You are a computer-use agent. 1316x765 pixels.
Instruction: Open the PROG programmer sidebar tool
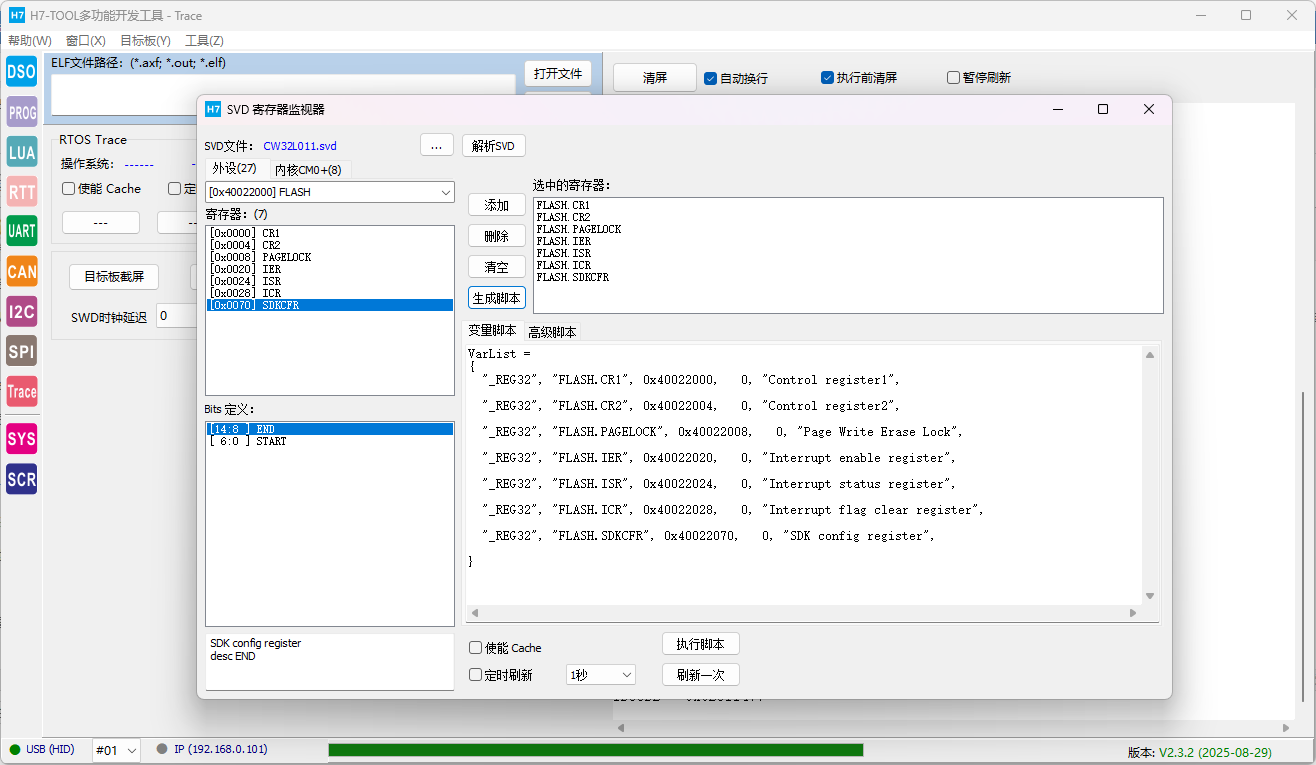[21, 112]
